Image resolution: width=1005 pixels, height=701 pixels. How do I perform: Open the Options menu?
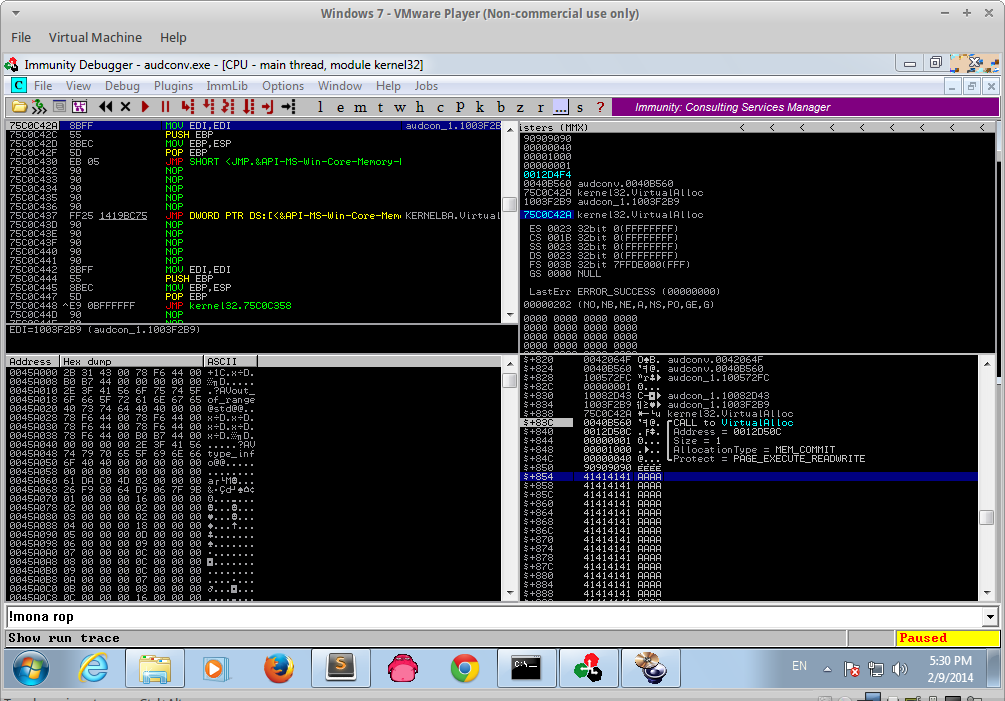(283, 86)
